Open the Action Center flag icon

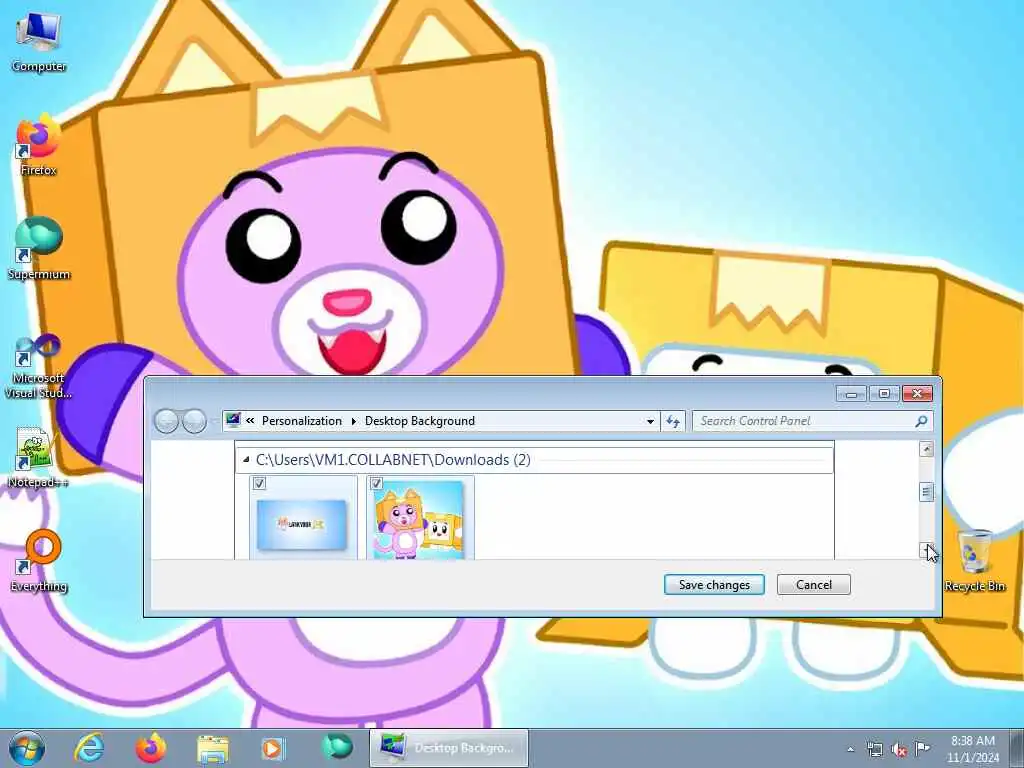pos(922,748)
